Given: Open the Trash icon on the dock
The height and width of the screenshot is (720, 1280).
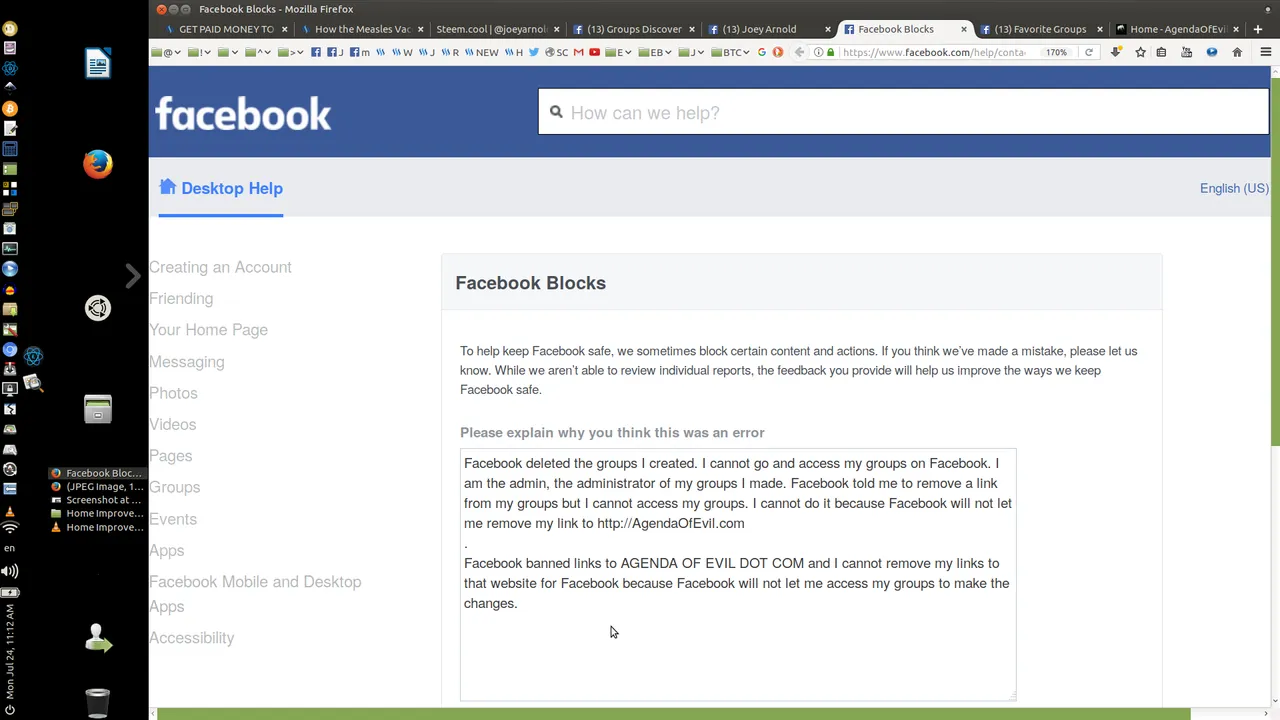Looking at the screenshot, I should click(97, 703).
